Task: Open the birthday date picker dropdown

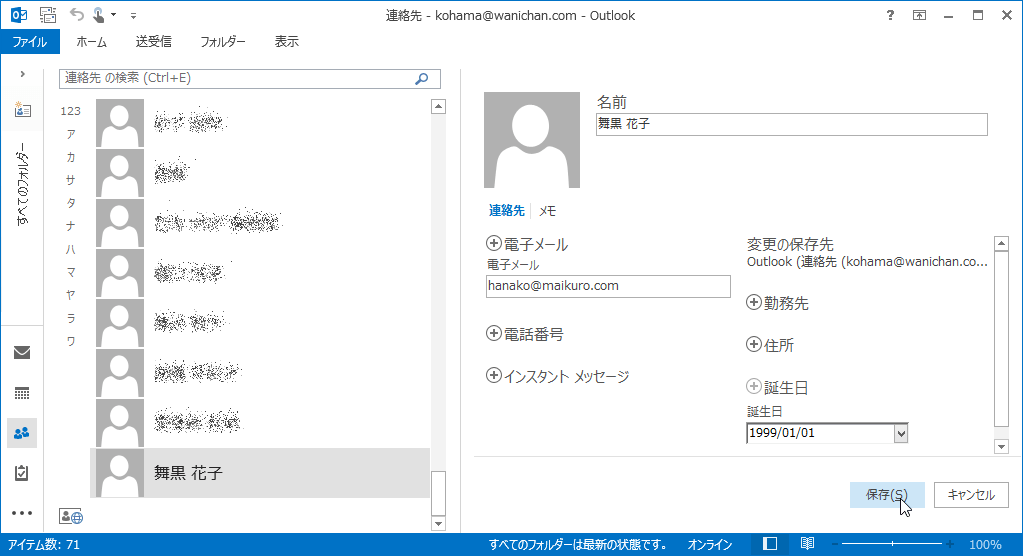Action: [x=900, y=433]
